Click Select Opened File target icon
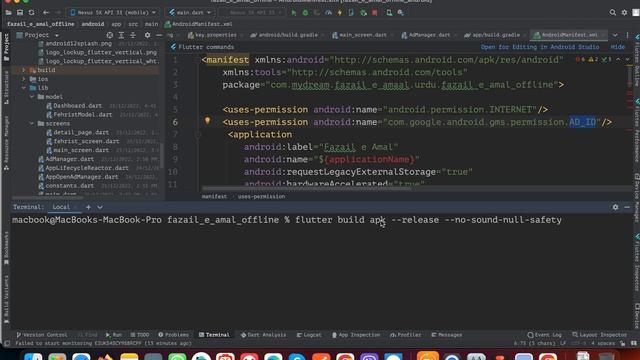The height and width of the screenshot is (360, 640). [x=110, y=35]
